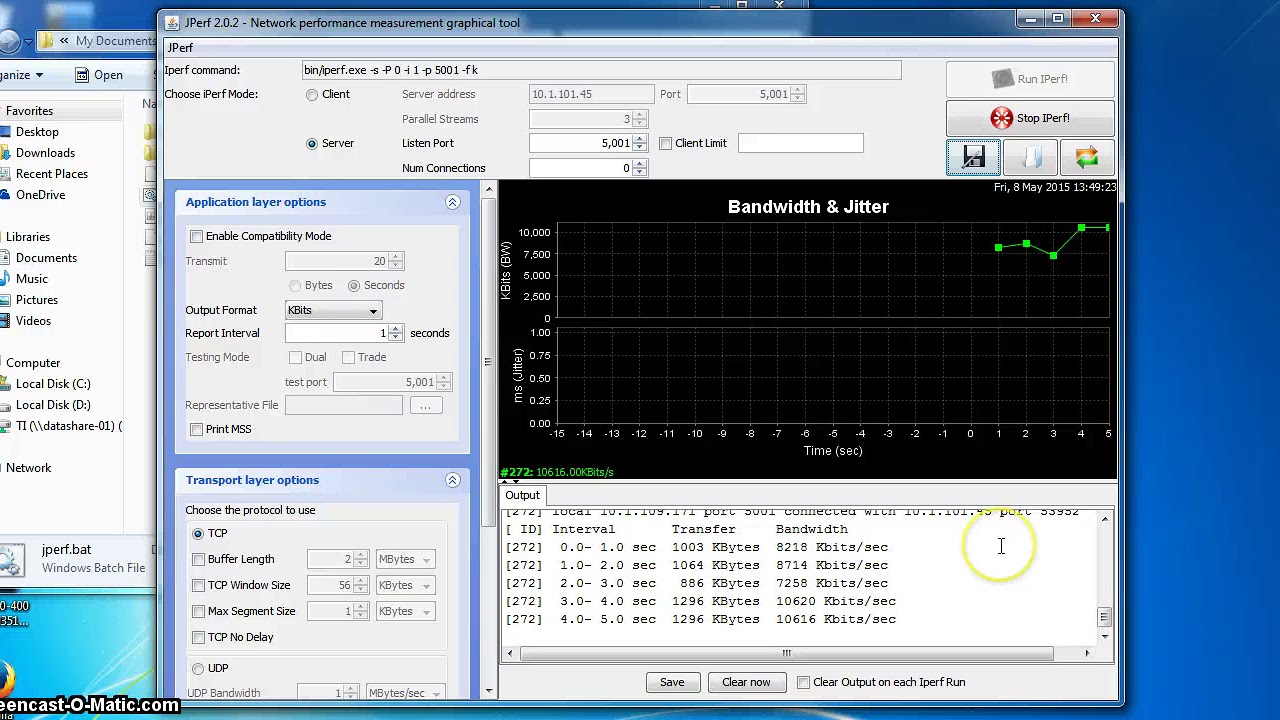Click the restore defaults arrows icon
The height and width of the screenshot is (720, 1280).
click(x=1087, y=157)
